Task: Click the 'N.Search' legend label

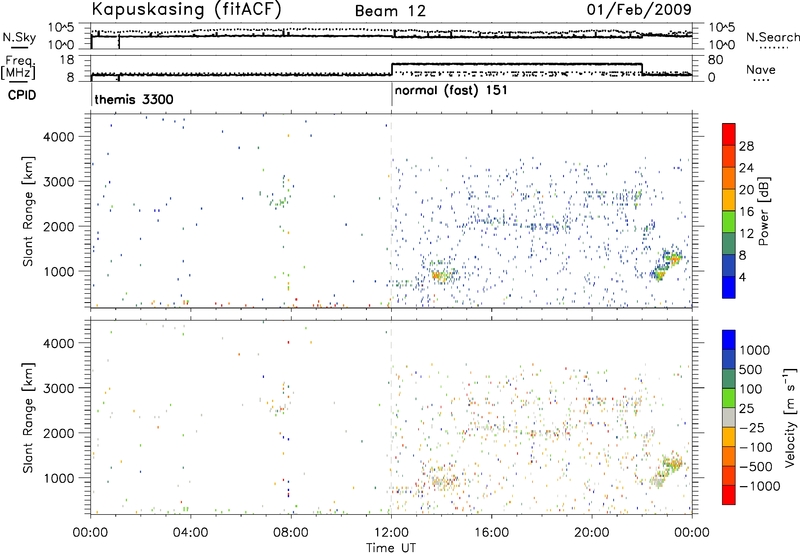Action: pyautogui.click(x=773, y=37)
